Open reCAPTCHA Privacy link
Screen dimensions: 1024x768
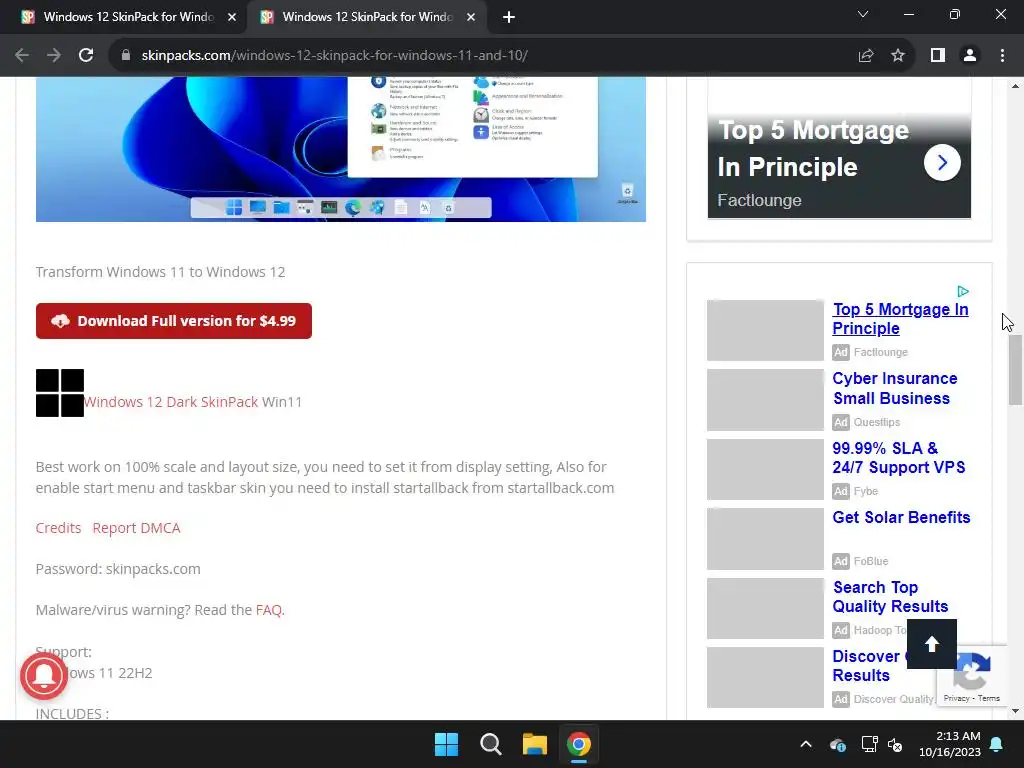(956, 698)
